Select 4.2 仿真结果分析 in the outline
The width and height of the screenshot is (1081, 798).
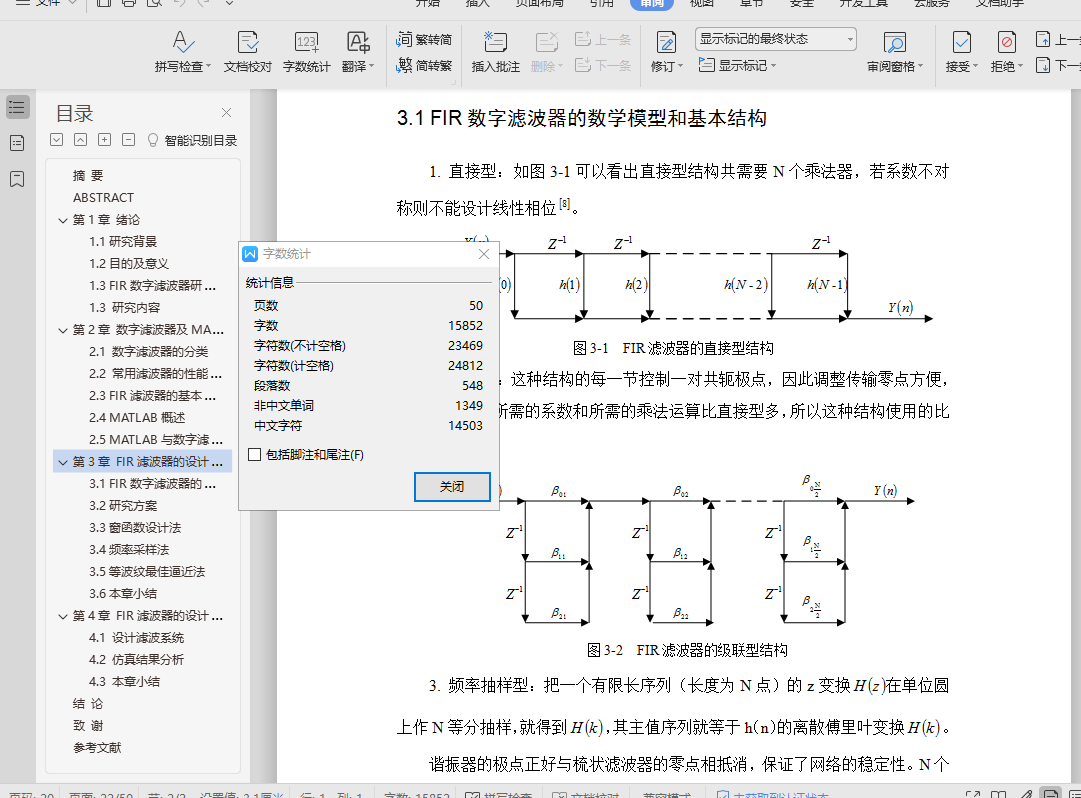click(x=136, y=659)
